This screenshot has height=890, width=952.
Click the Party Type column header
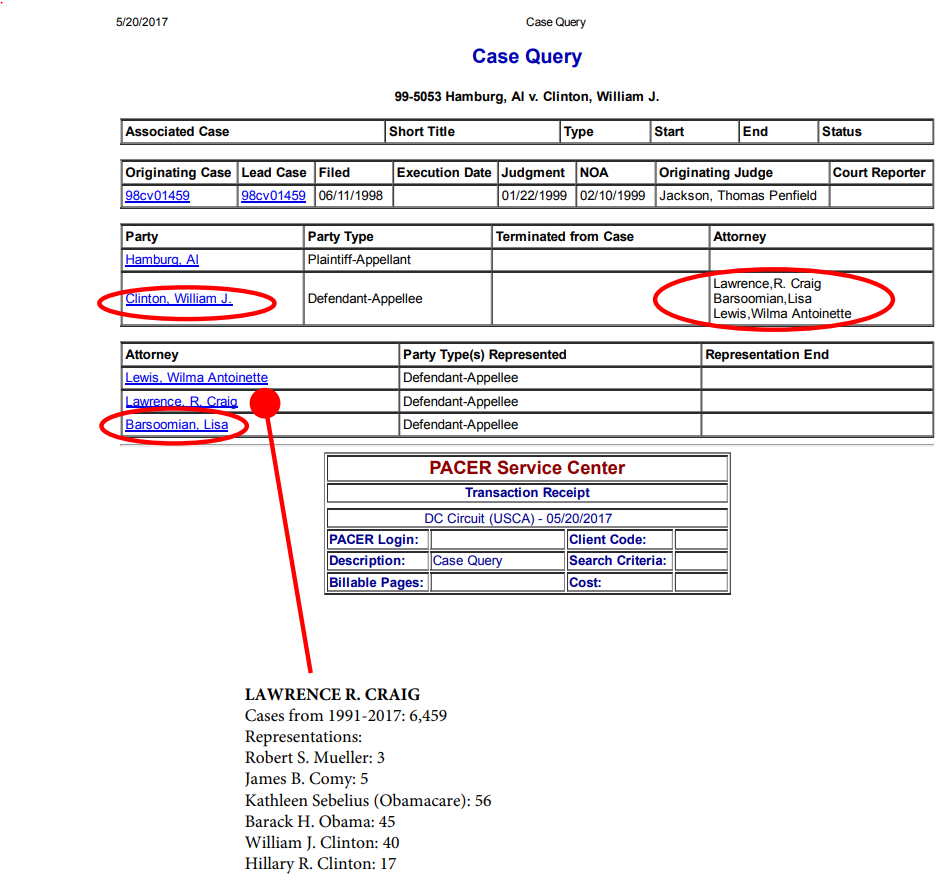coord(341,237)
